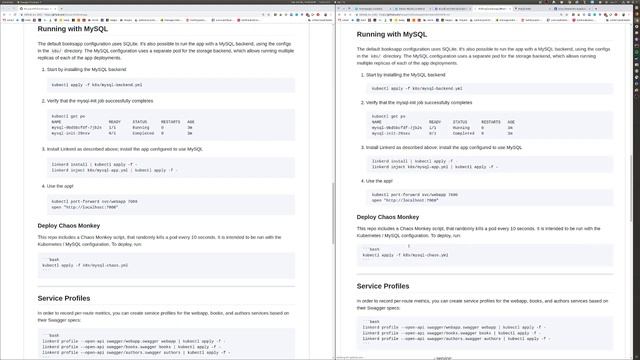Click the right window's vertical scrollbar thumb
This screenshot has height=360, width=640.
click(x=631, y=189)
